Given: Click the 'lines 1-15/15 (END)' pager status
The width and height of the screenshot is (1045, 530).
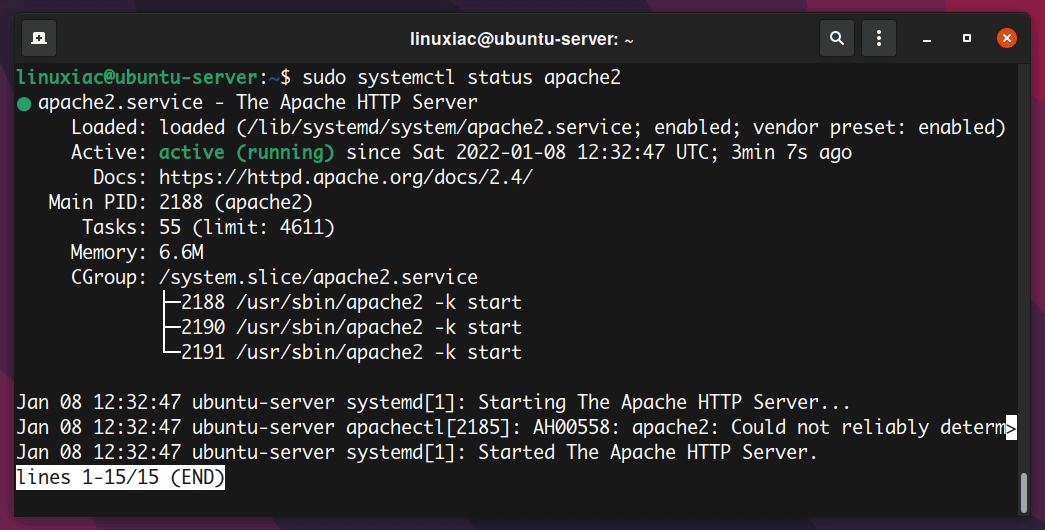Looking at the screenshot, I should 121,478.
